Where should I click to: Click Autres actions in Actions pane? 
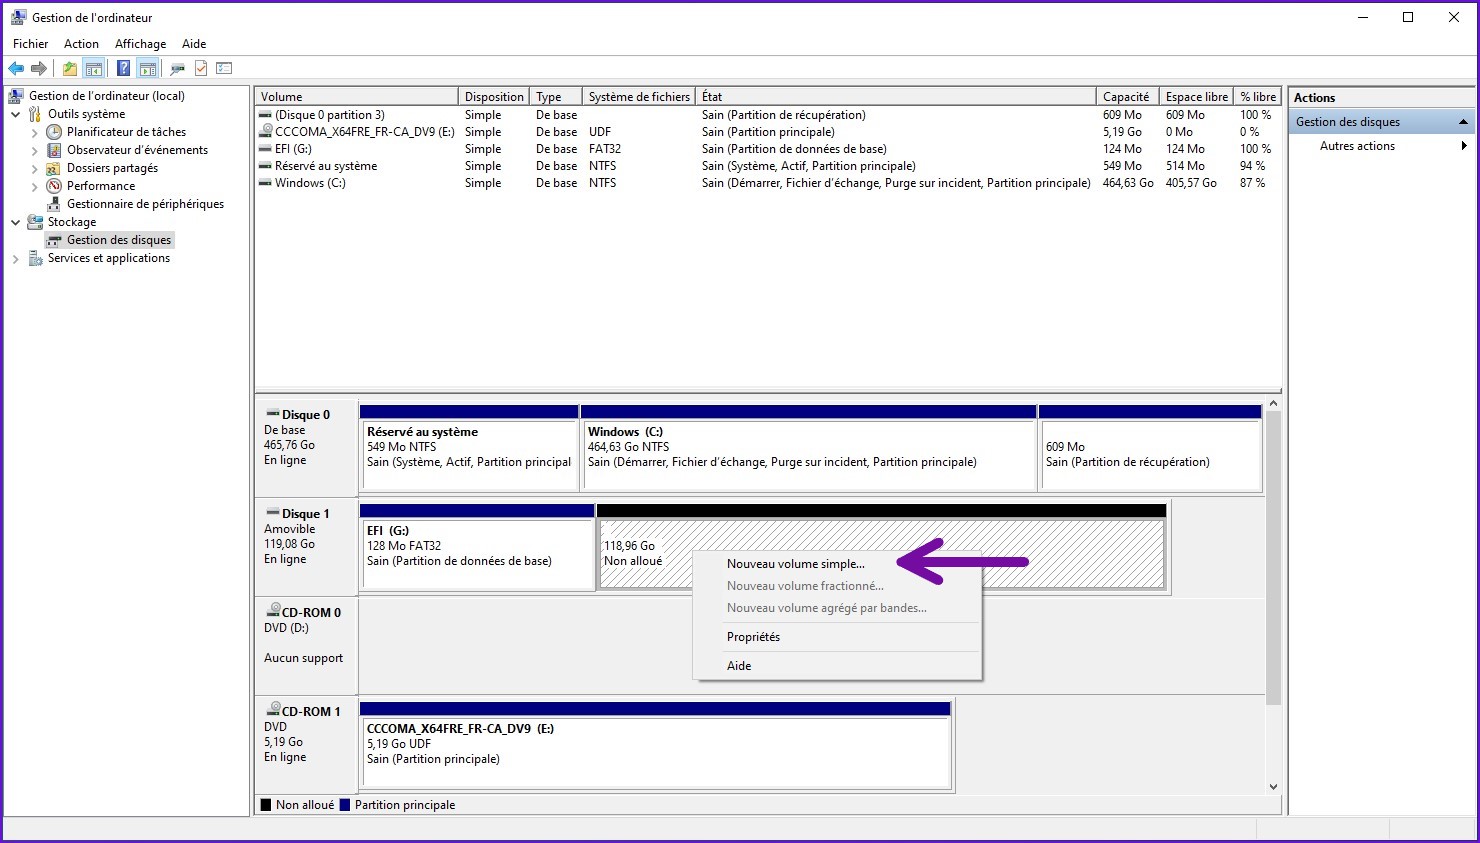point(1357,146)
